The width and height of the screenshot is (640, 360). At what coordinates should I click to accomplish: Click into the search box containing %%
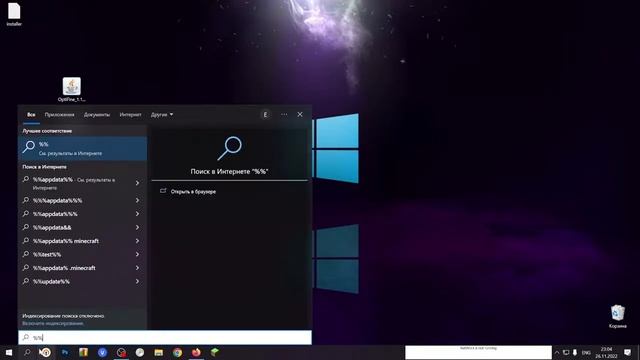pyautogui.click(x=165, y=338)
